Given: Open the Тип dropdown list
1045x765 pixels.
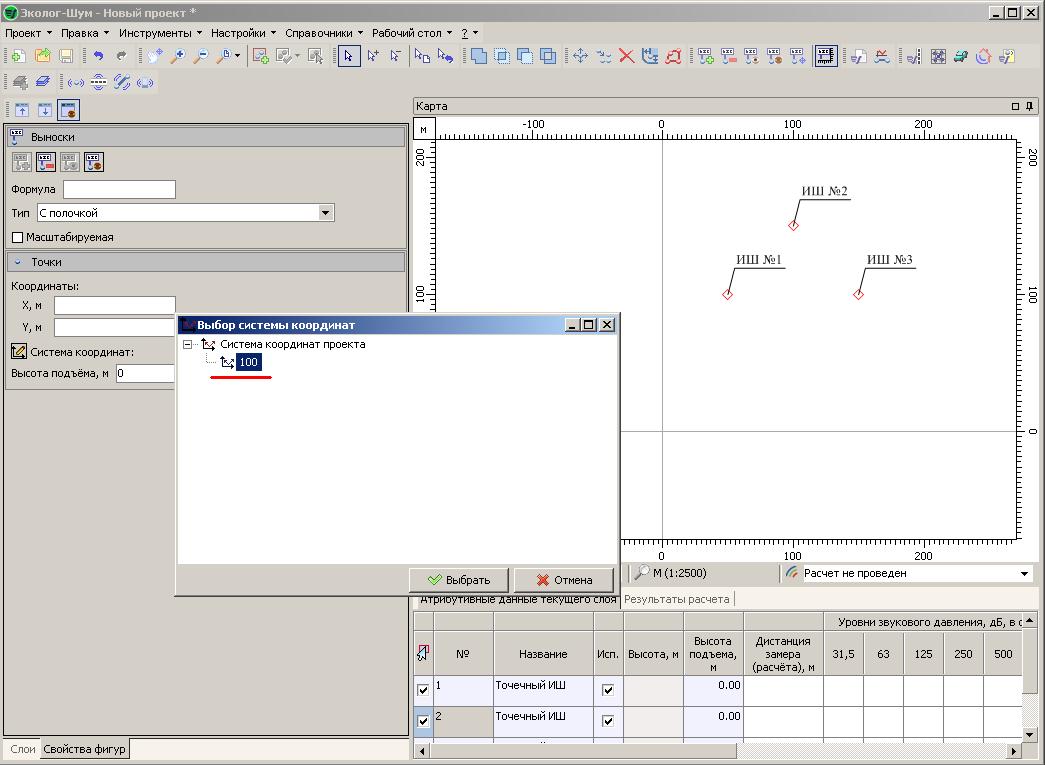Looking at the screenshot, I should tap(325, 213).
